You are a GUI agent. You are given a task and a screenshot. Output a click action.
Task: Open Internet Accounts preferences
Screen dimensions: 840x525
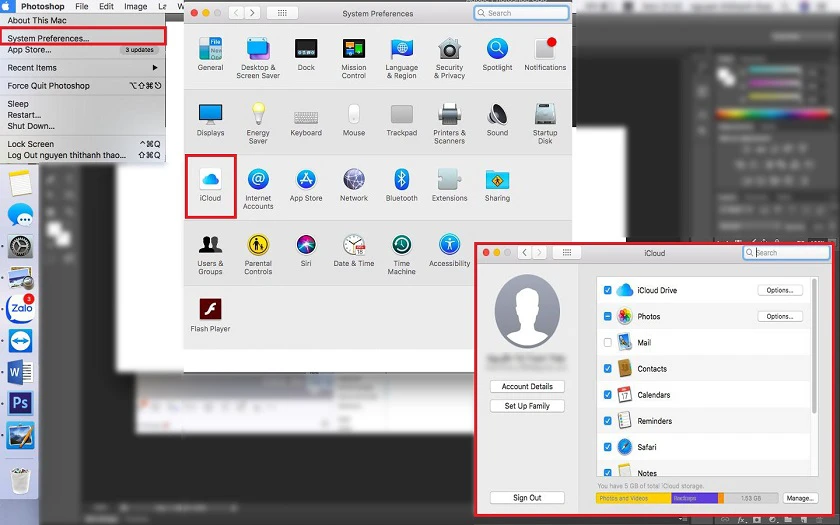coord(258,189)
